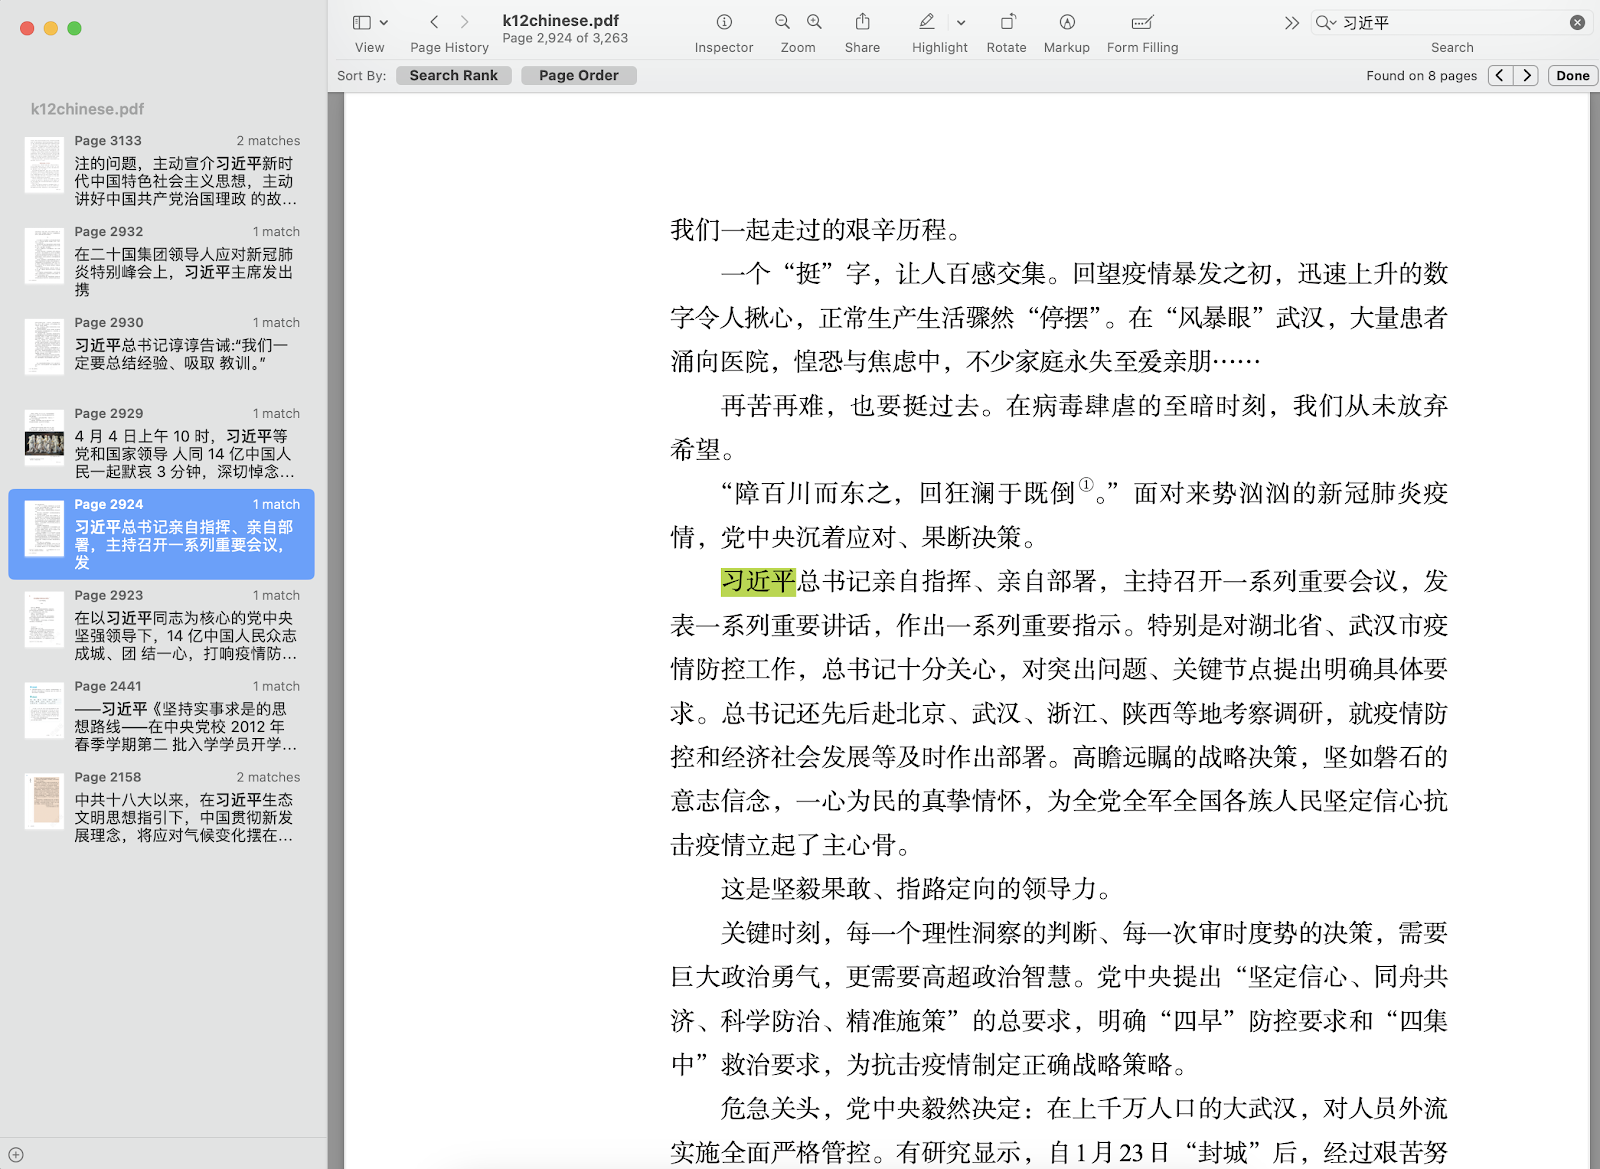Show the Markup toolbar
Viewport: 1600px width, 1169px height.
1066,22
